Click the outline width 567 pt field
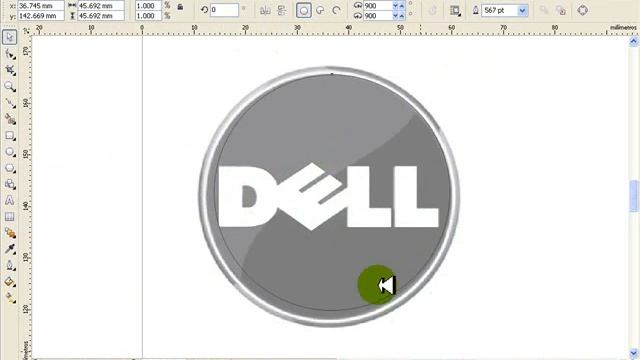This screenshot has height=360, width=640. pos(500,11)
